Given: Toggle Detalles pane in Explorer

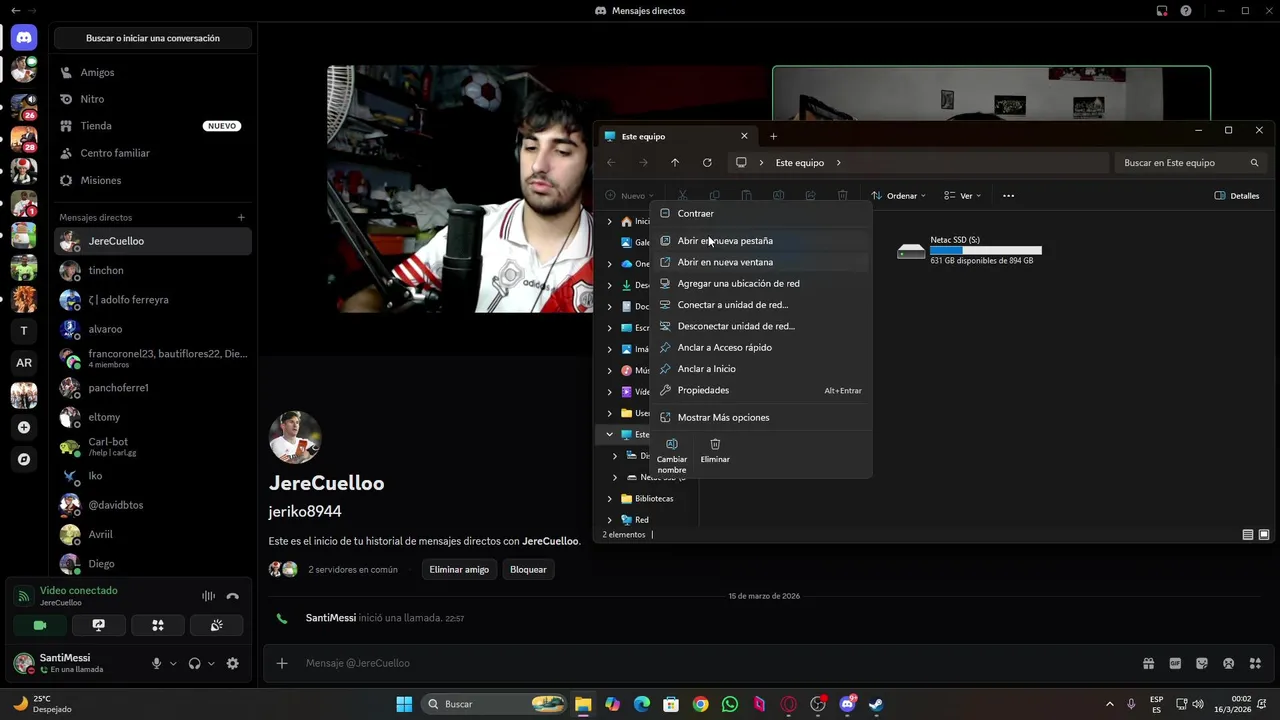Looking at the screenshot, I should tap(1237, 196).
